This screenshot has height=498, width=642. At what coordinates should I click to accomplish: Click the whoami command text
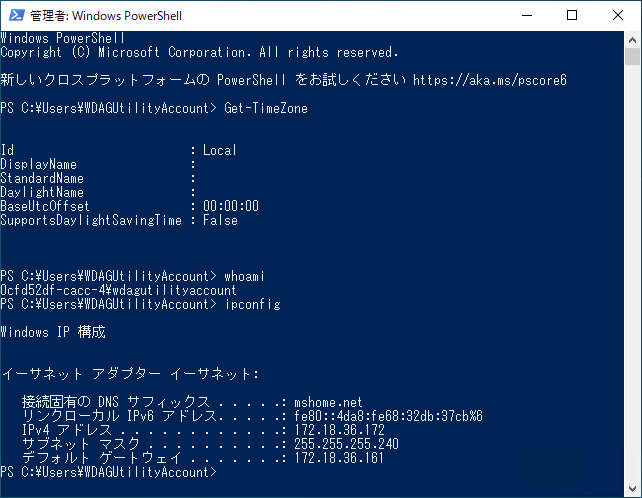[x=244, y=276]
